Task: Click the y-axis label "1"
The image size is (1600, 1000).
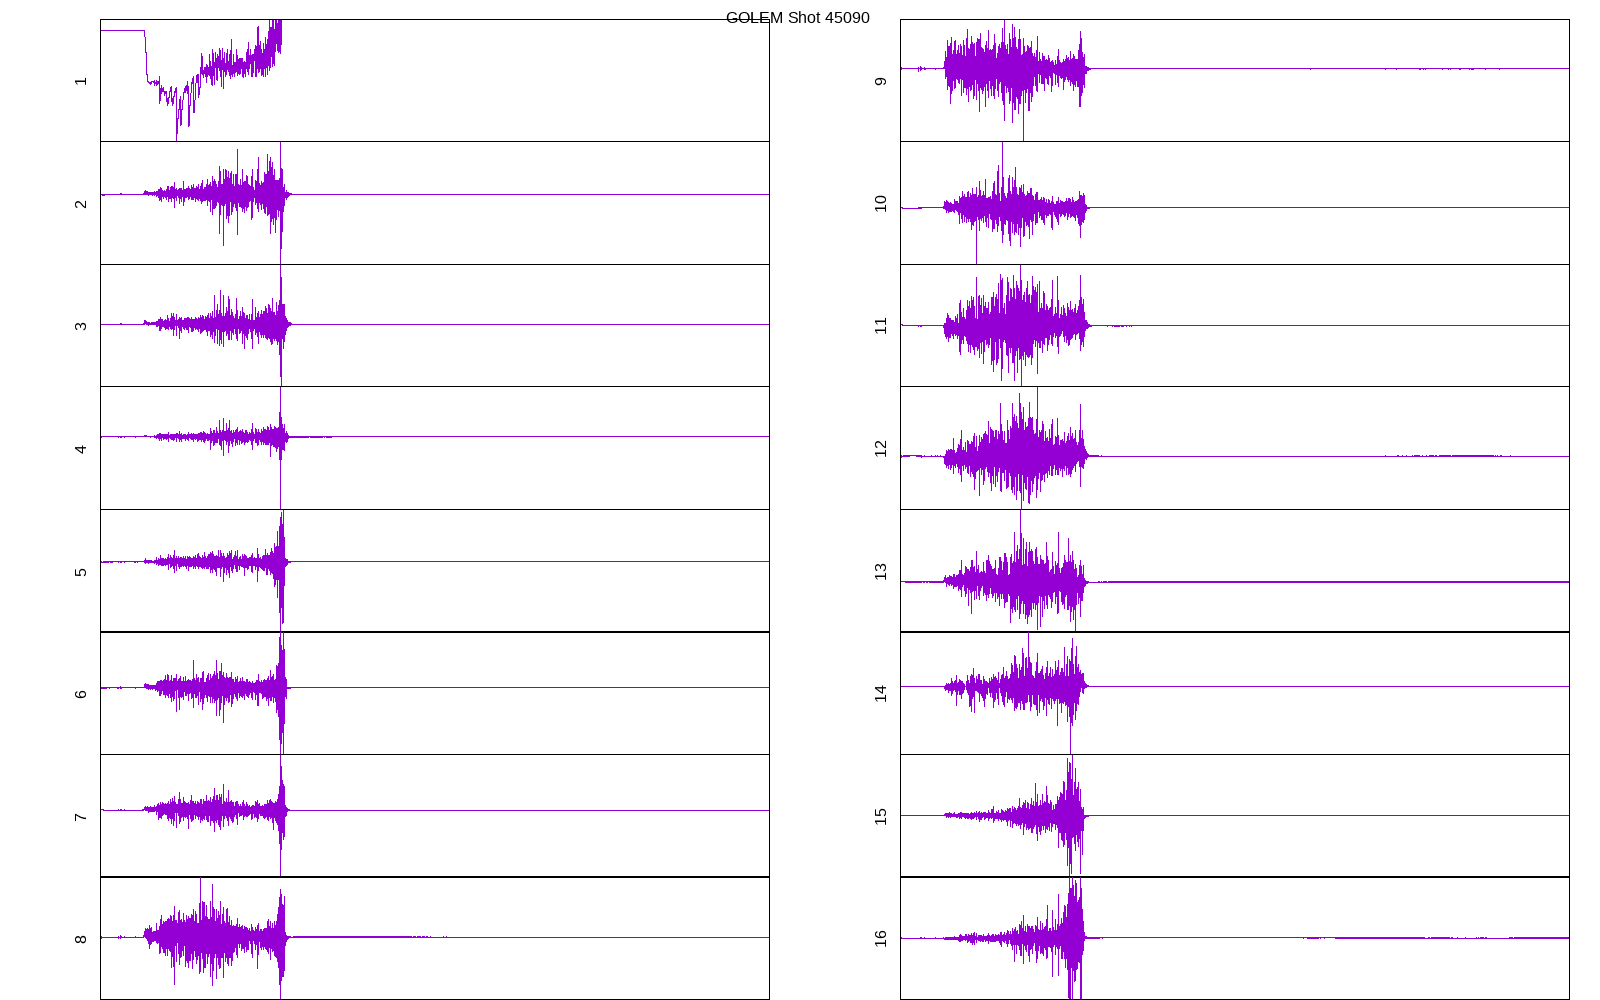Action: [x=81, y=81]
